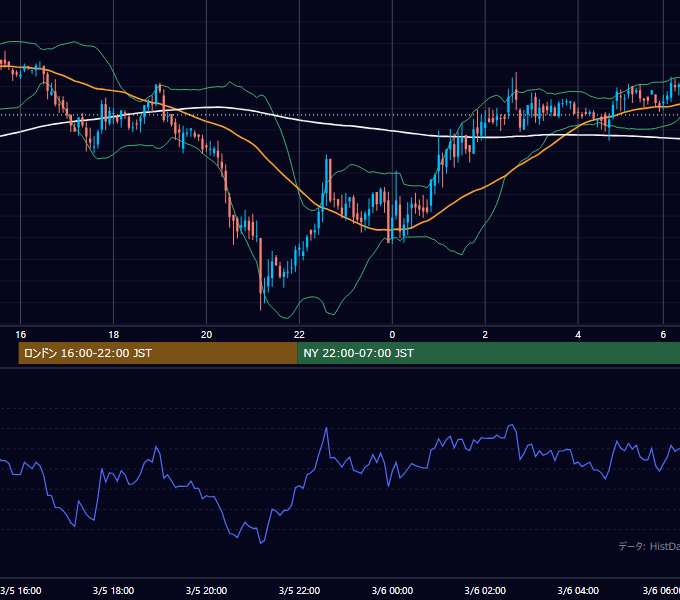Click the upper time axis label 6
Image resolution: width=680 pixels, height=600 pixels.
tap(663, 335)
